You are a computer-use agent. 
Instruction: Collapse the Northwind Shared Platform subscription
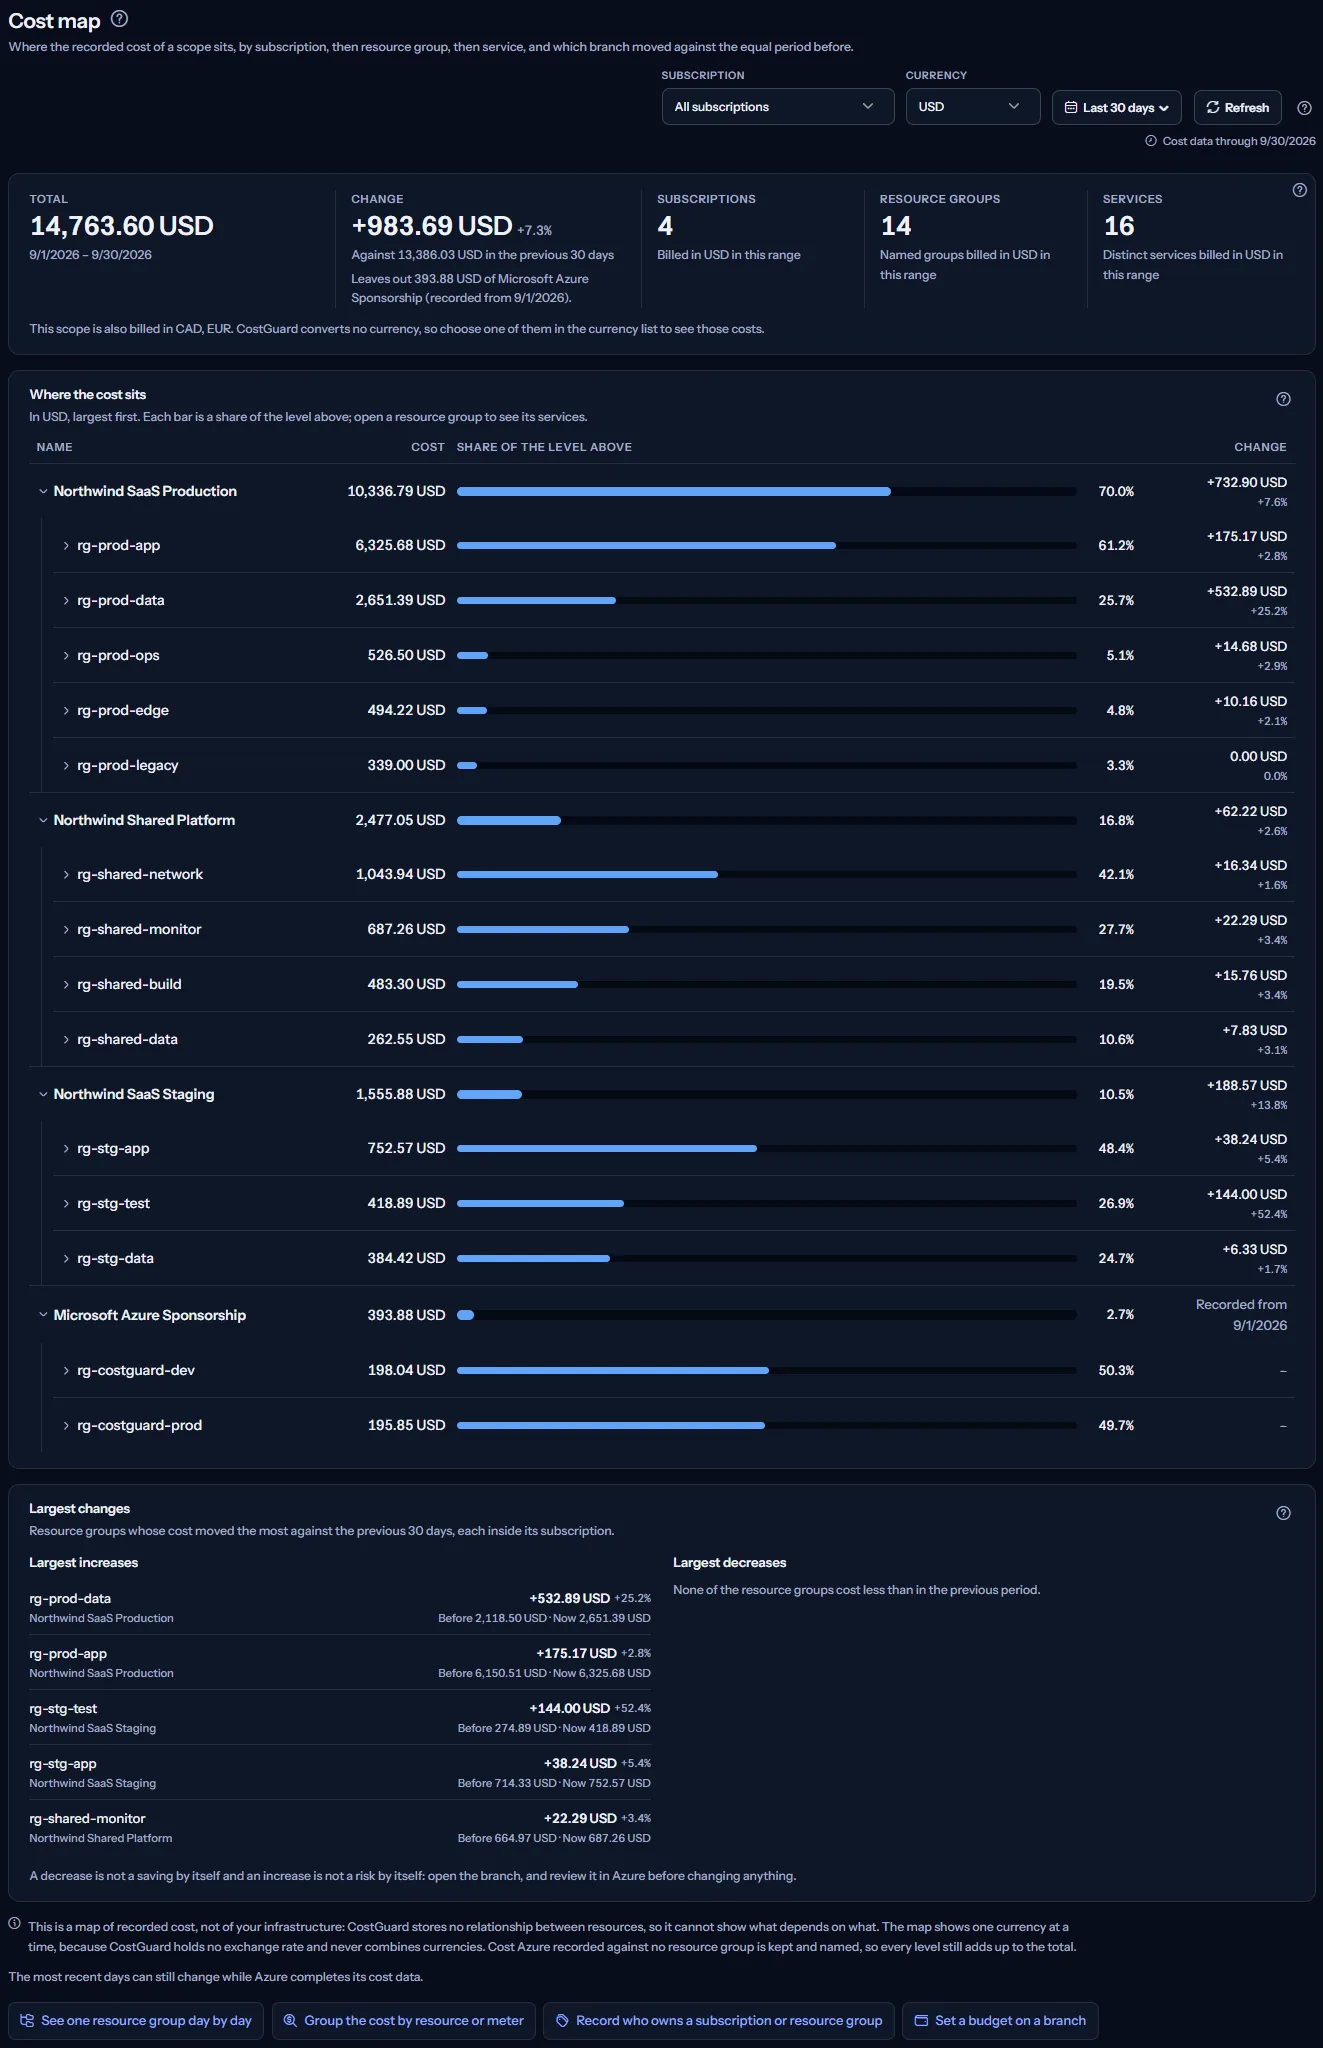(x=43, y=820)
